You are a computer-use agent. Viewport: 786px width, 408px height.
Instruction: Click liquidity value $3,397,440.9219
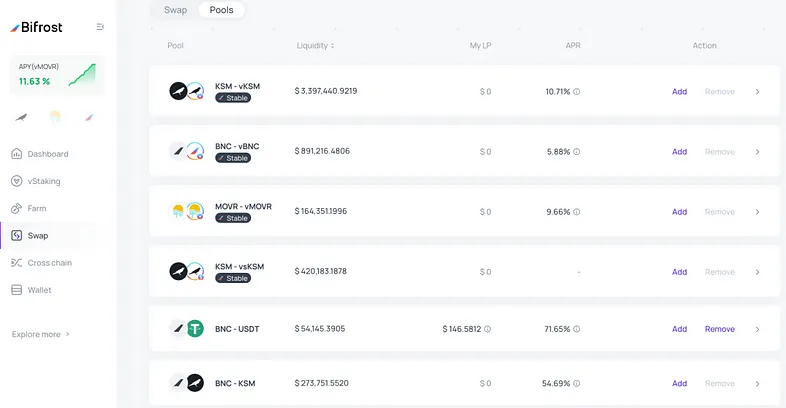[x=326, y=91]
